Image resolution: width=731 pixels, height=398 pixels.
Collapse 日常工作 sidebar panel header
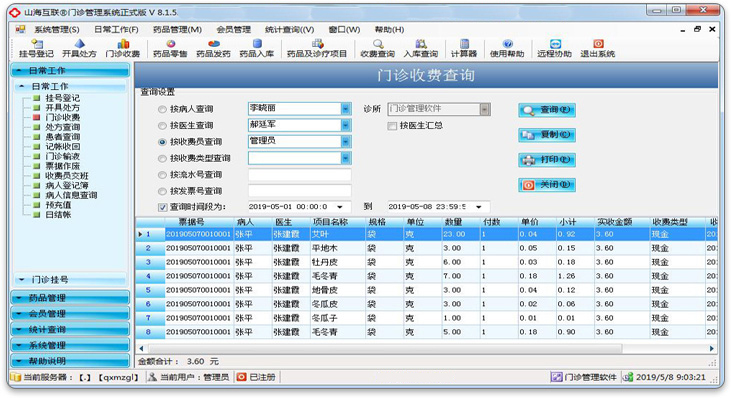[x=70, y=70]
